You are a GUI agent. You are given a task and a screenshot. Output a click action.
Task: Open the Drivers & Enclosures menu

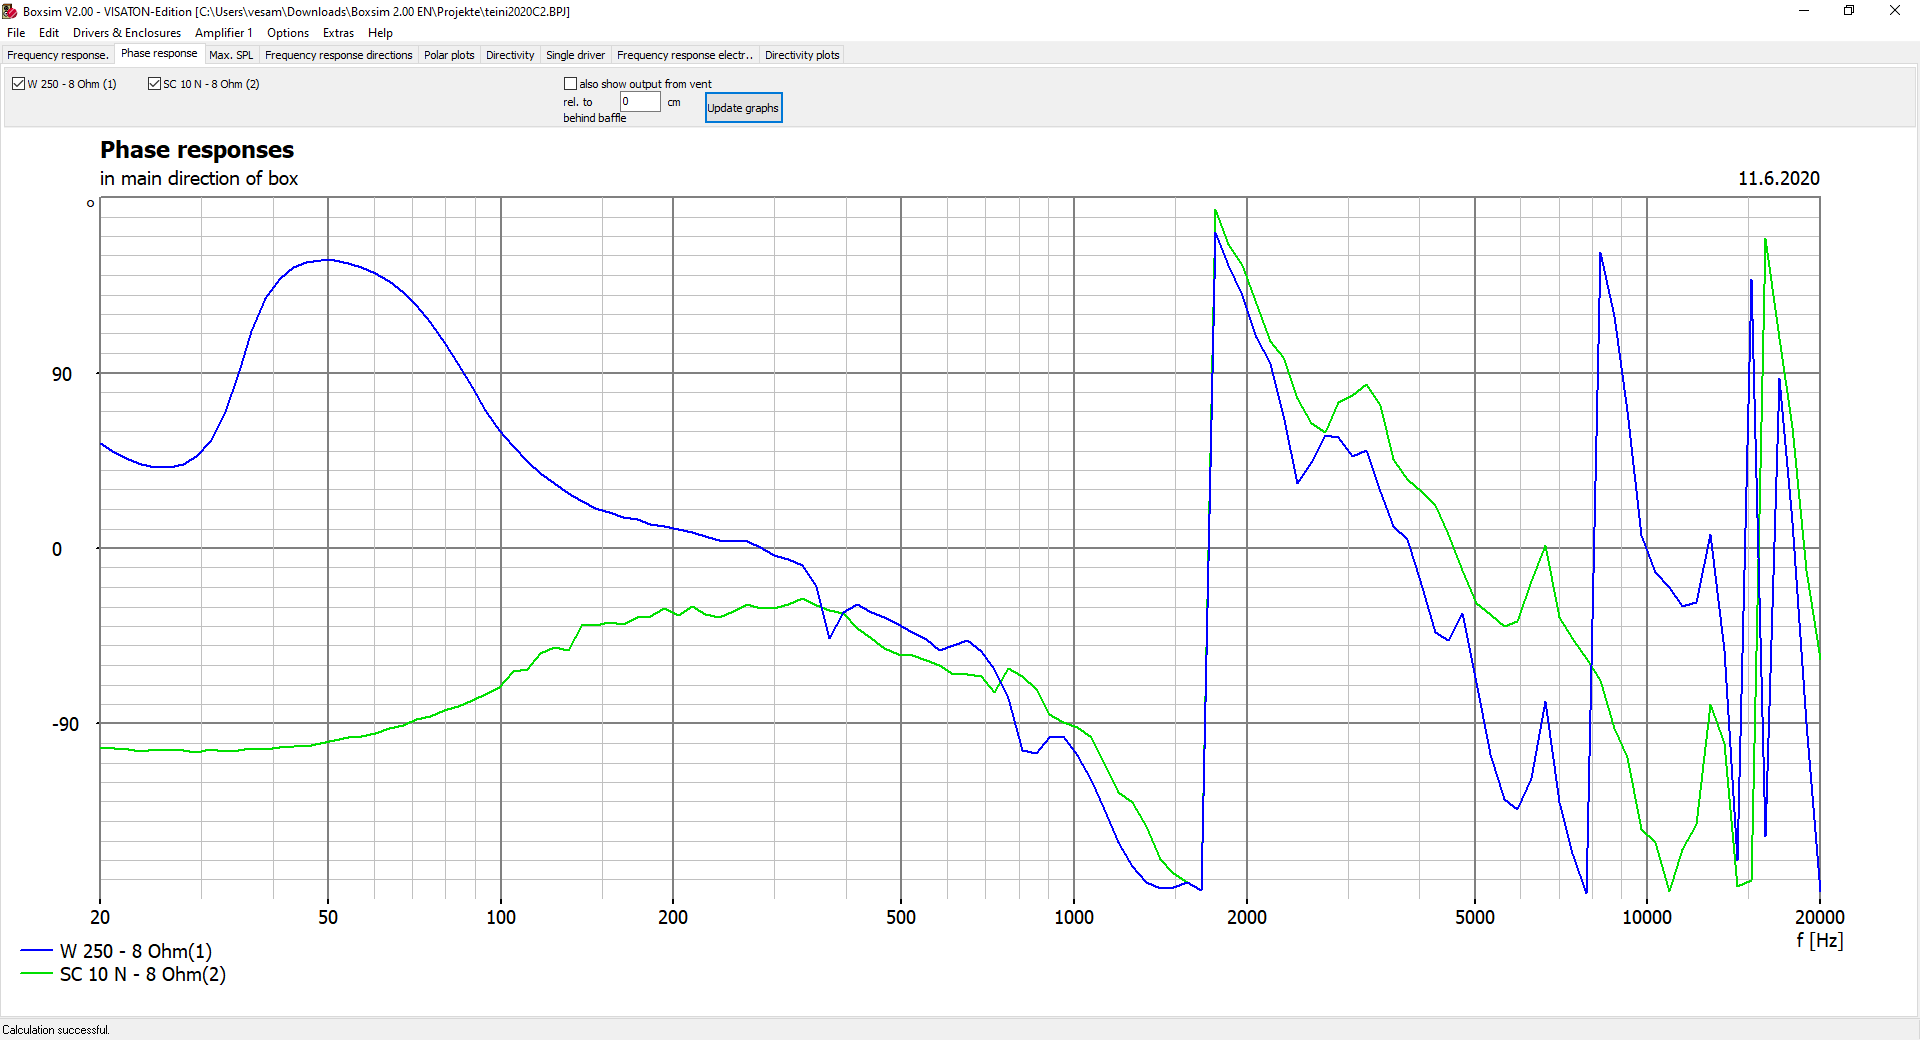pos(127,33)
